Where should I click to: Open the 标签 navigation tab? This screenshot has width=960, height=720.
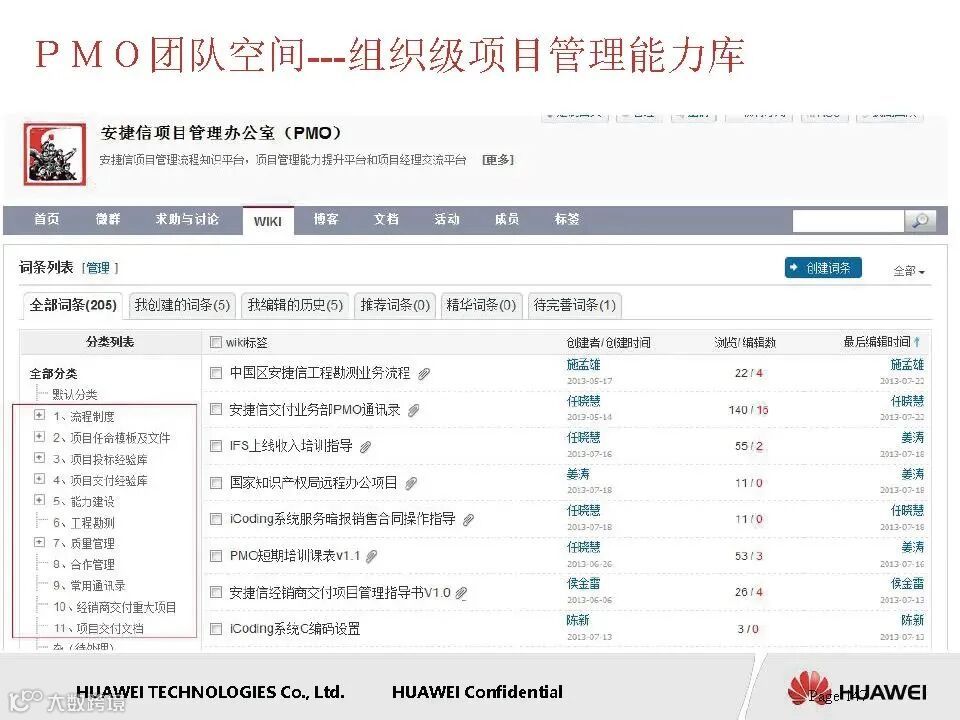566,219
